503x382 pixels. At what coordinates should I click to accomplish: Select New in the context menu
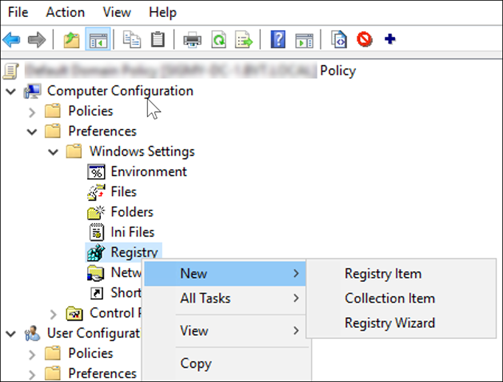(225, 274)
